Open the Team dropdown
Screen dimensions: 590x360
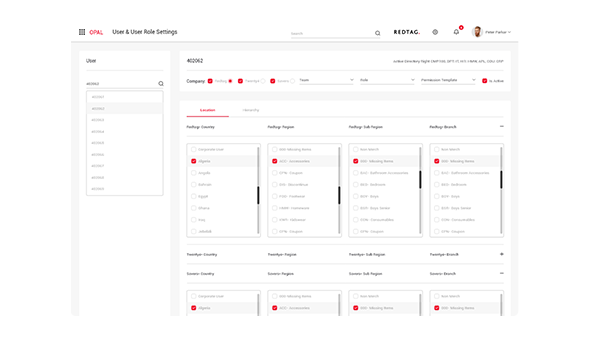pyautogui.click(x=326, y=80)
